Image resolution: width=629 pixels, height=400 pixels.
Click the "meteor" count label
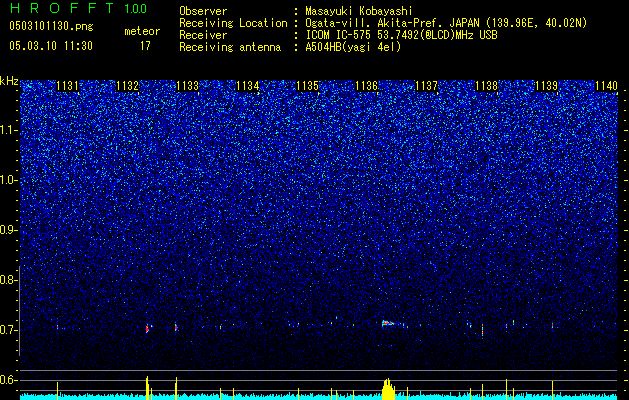[x=142, y=31]
